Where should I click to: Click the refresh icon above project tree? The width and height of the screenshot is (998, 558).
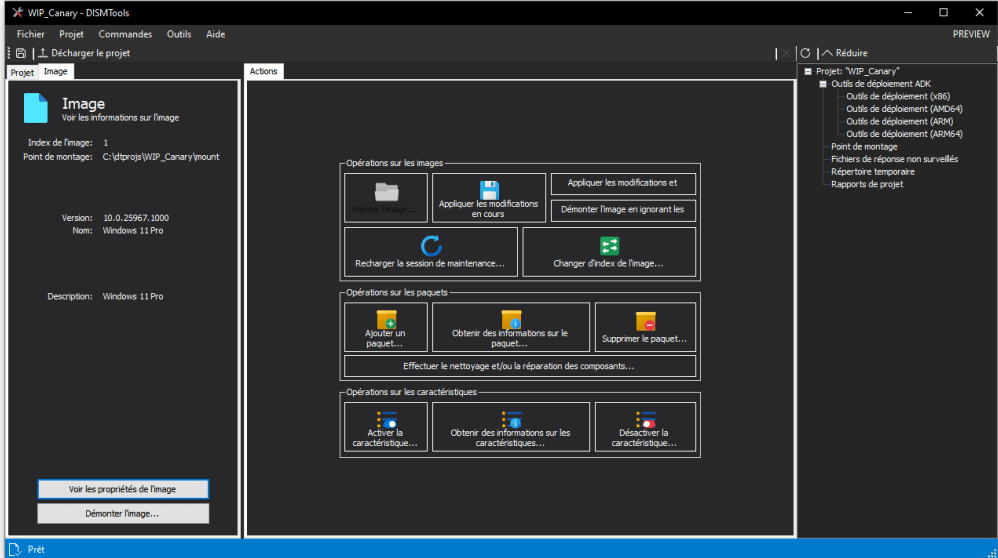click(x=805, y=53)
